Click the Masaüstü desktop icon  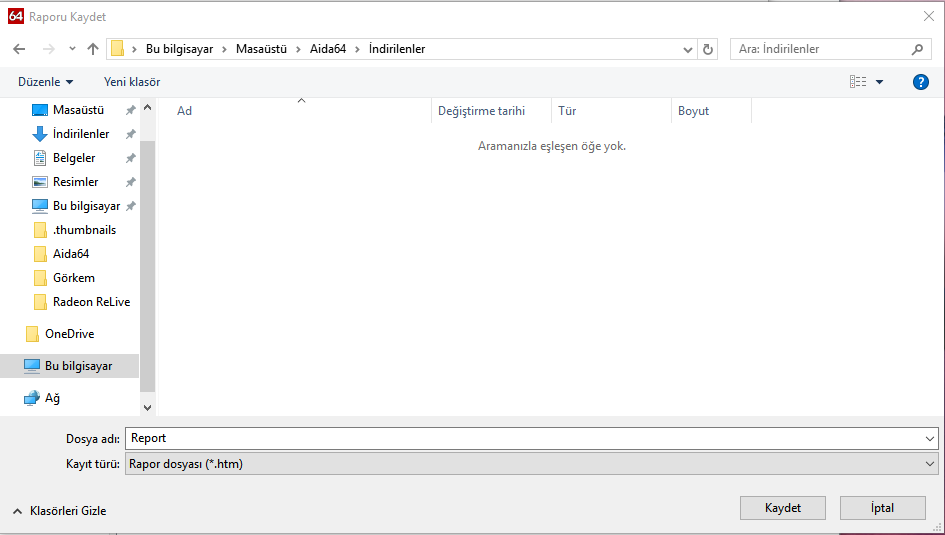[x=40, y=110]
